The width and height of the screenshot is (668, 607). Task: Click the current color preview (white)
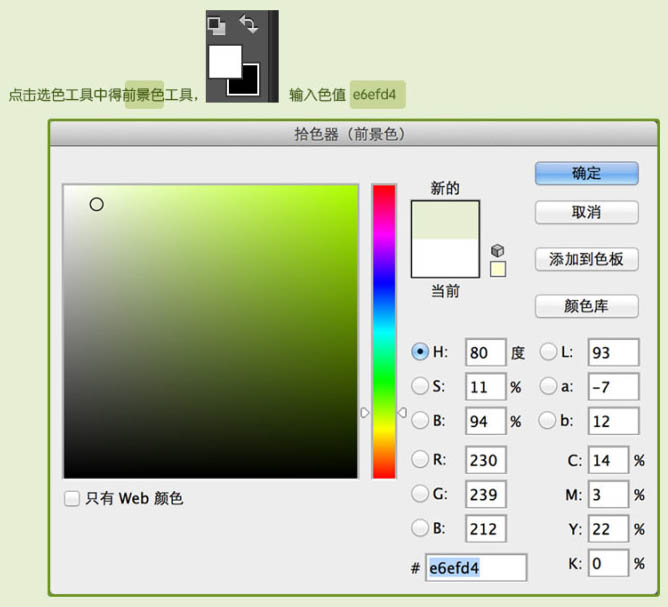pos(445,258)
